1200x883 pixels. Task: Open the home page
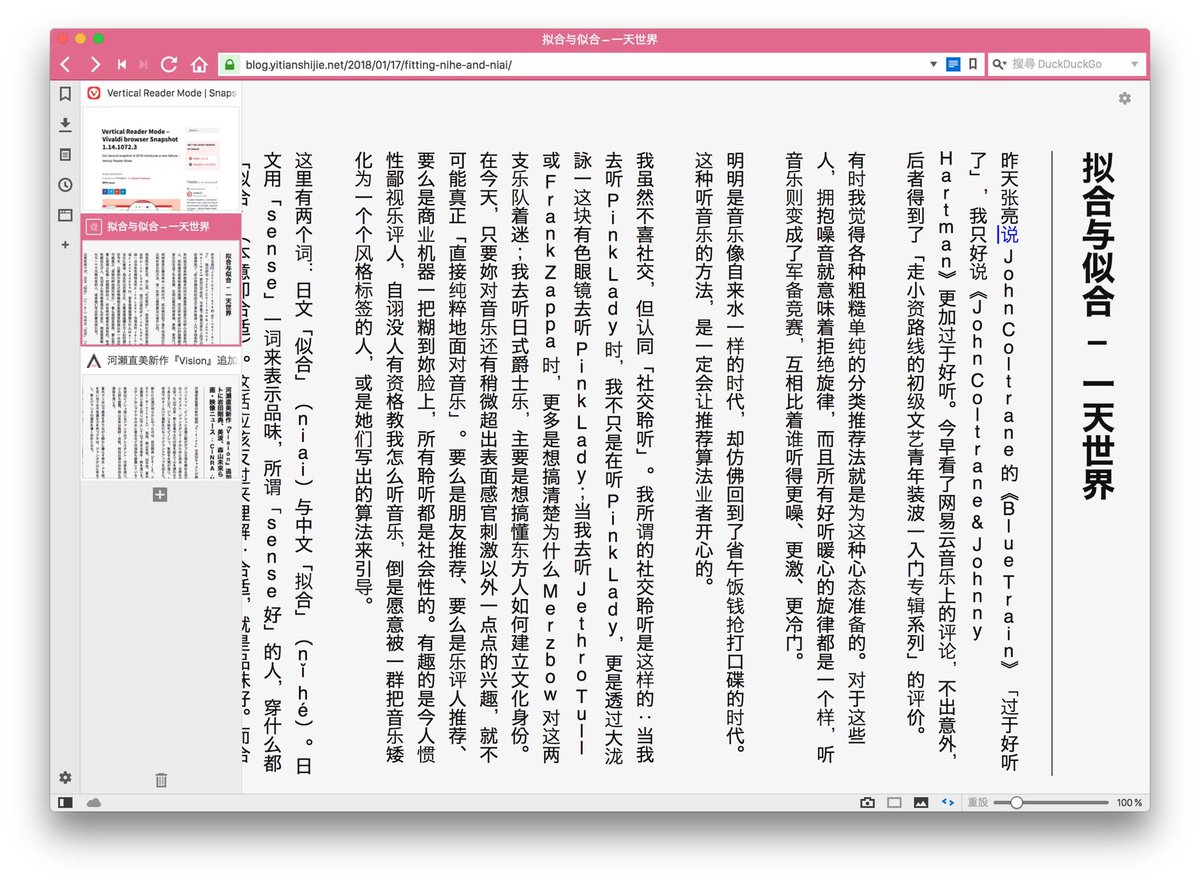(x=199, y=64)
